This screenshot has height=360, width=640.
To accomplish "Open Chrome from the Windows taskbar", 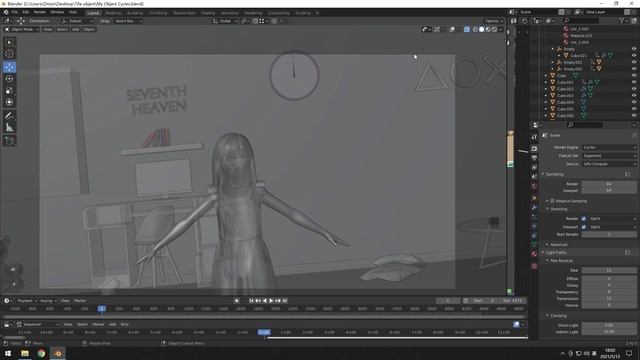I will point(41,353).
